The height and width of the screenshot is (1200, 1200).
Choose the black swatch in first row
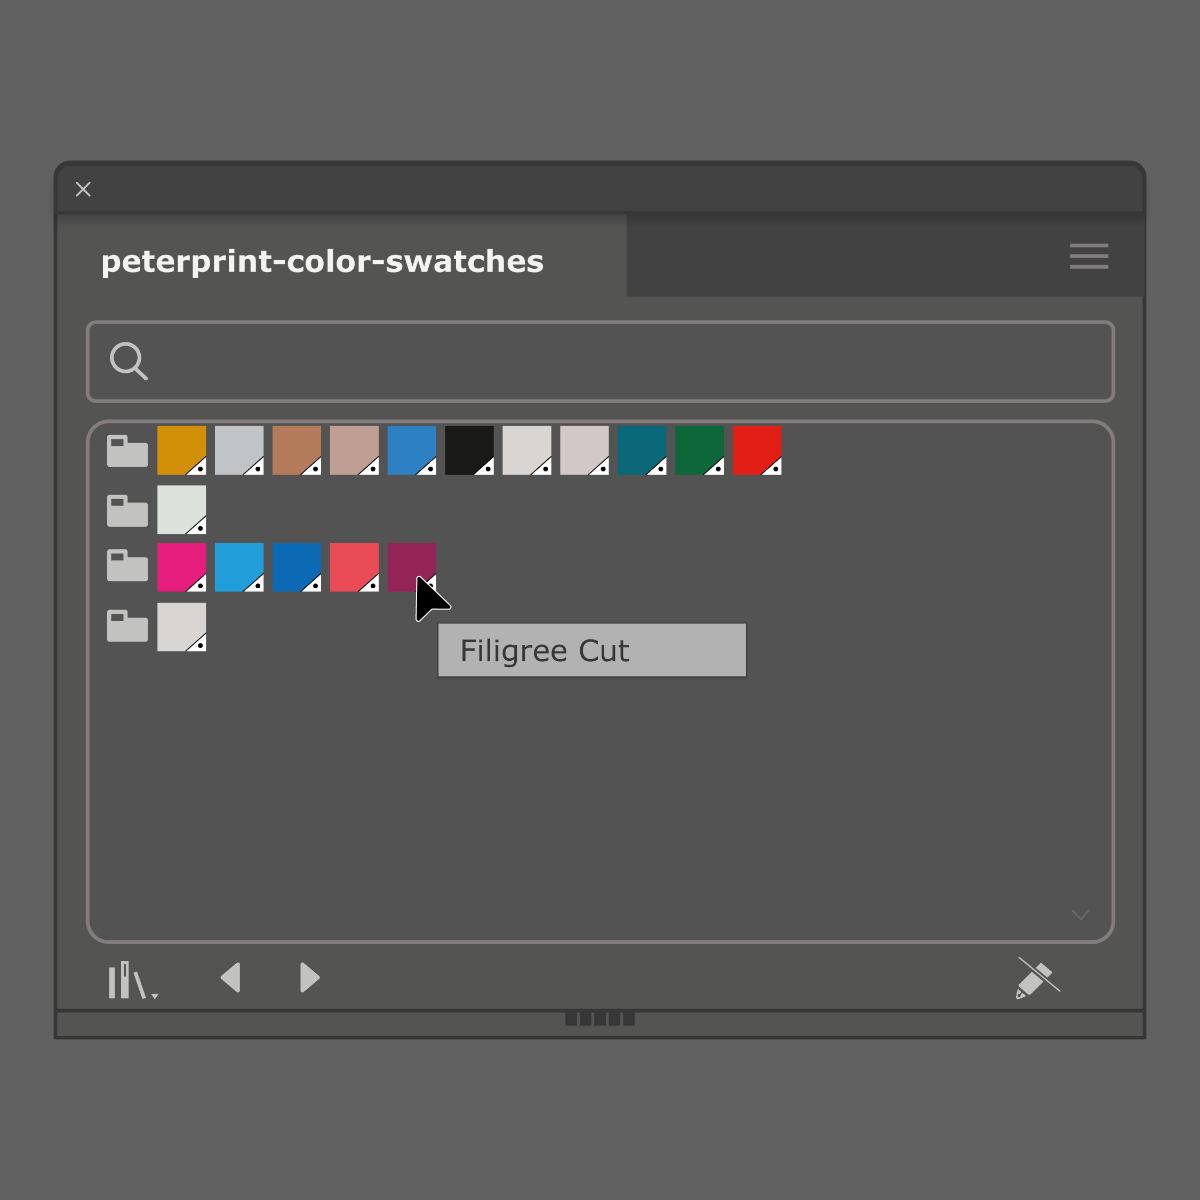[x=469, y=449]
